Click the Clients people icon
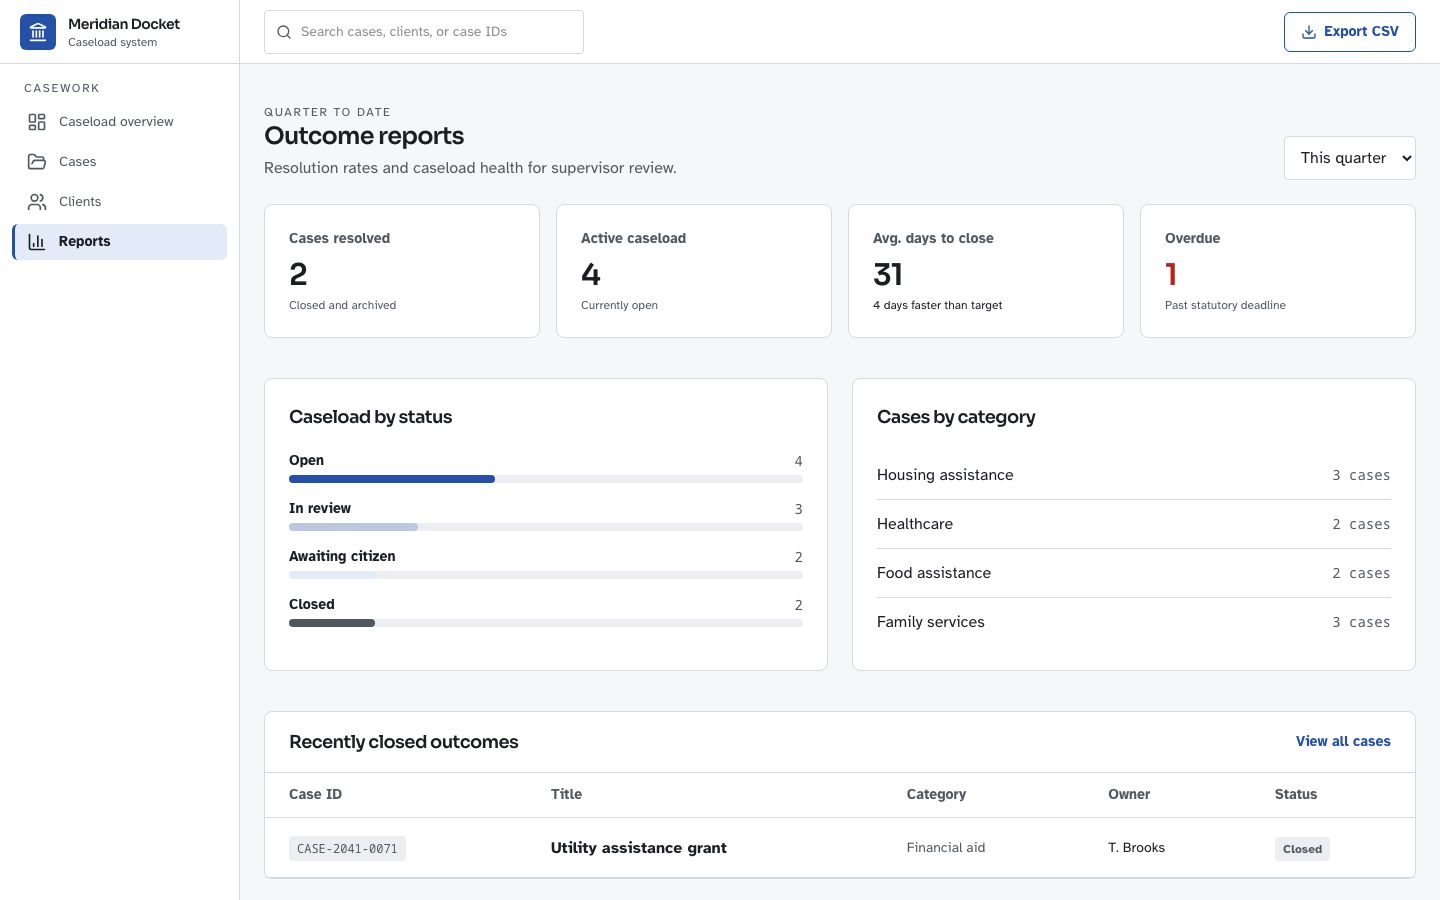Screen dimensions: 1440x900 pos(37,202)
